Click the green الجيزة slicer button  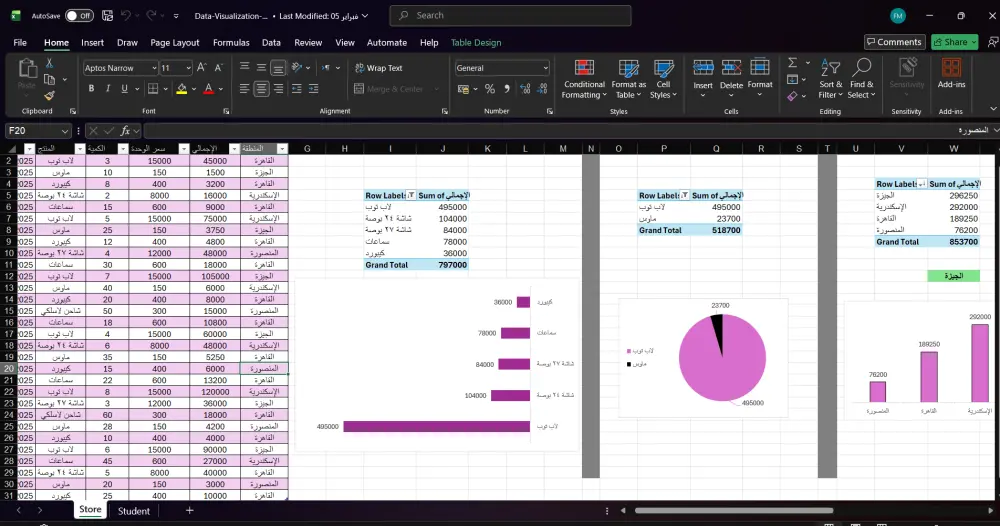(x=953, y=276)
